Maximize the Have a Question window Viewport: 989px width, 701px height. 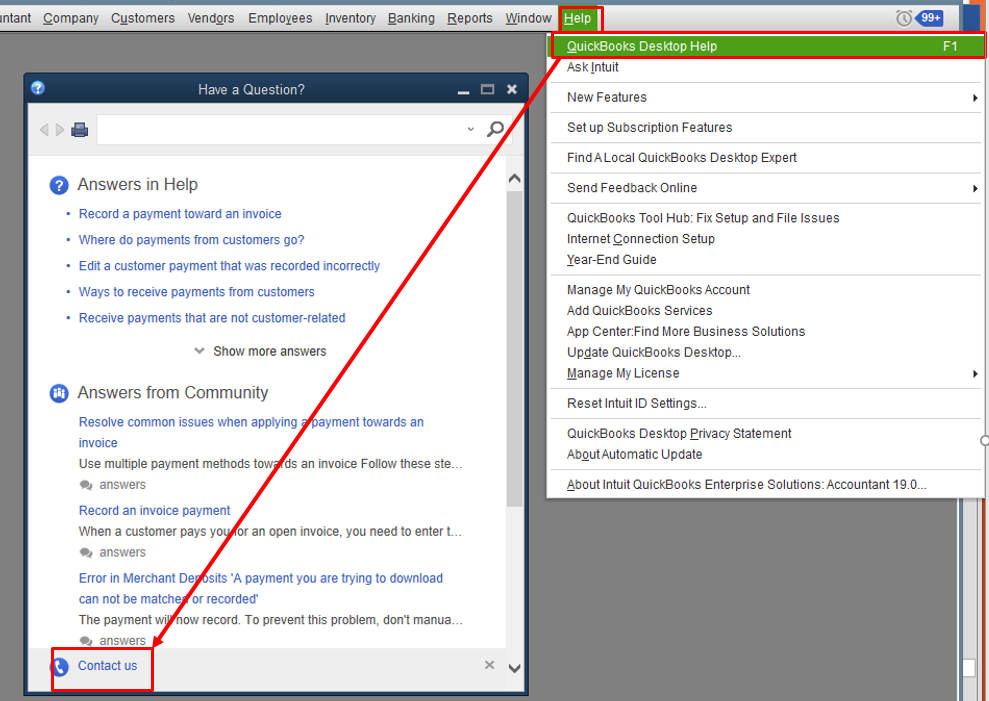488,90
